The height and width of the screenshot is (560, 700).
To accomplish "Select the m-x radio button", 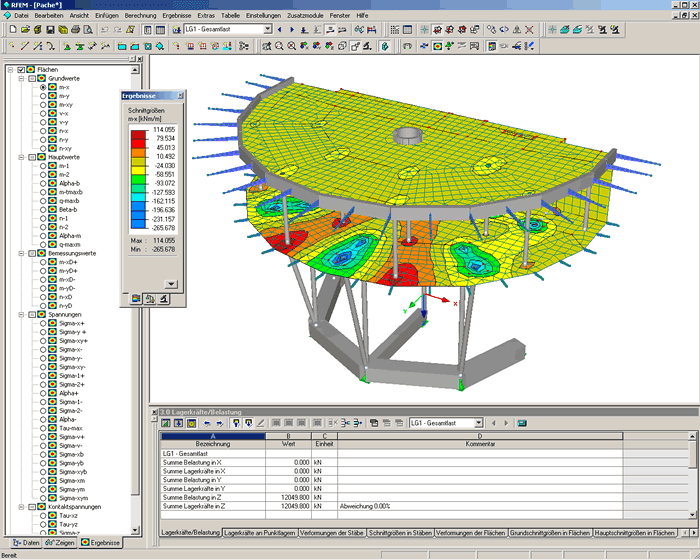I will 43,87.
